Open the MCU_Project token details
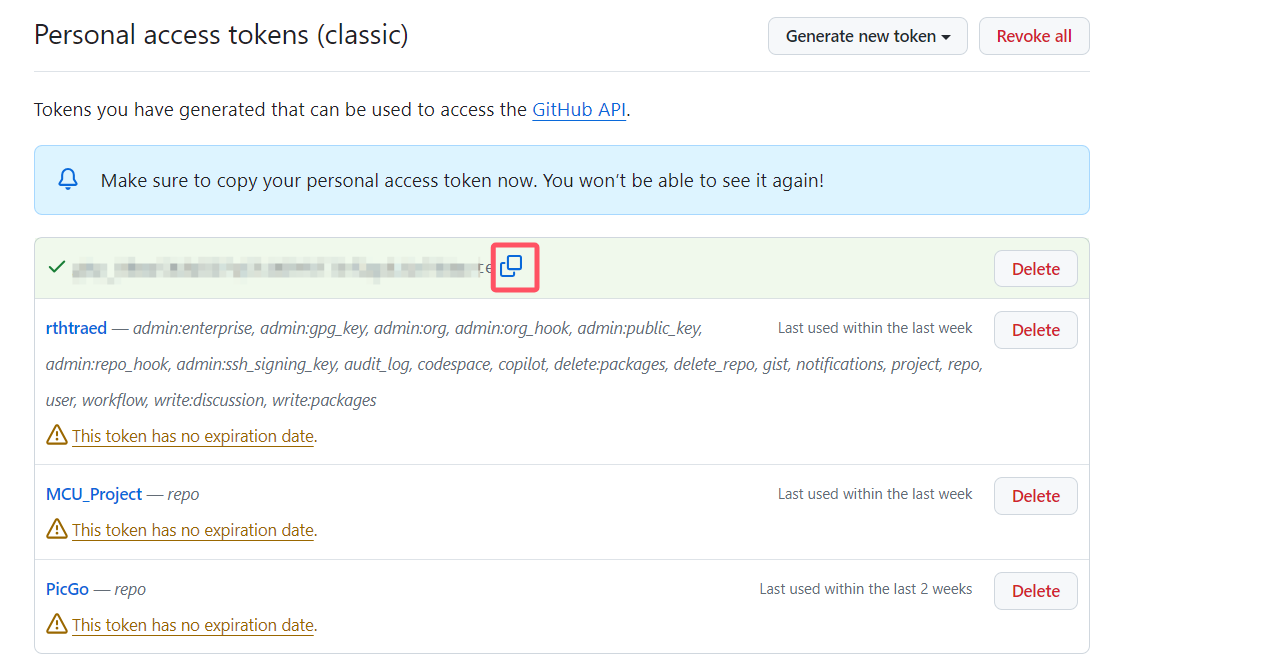 [x=94, y=494]
